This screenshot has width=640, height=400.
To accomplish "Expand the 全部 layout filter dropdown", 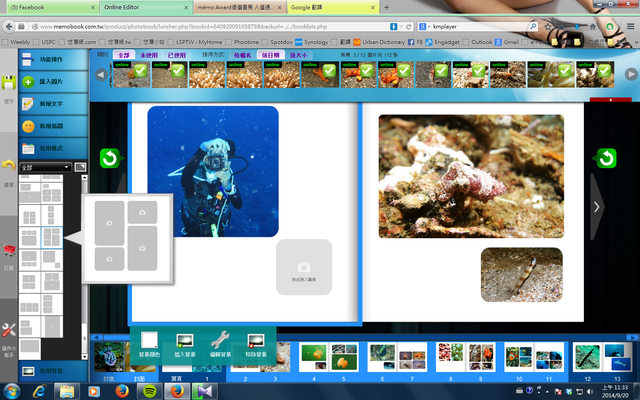I will pyautogui.click(x=45, y=167).
